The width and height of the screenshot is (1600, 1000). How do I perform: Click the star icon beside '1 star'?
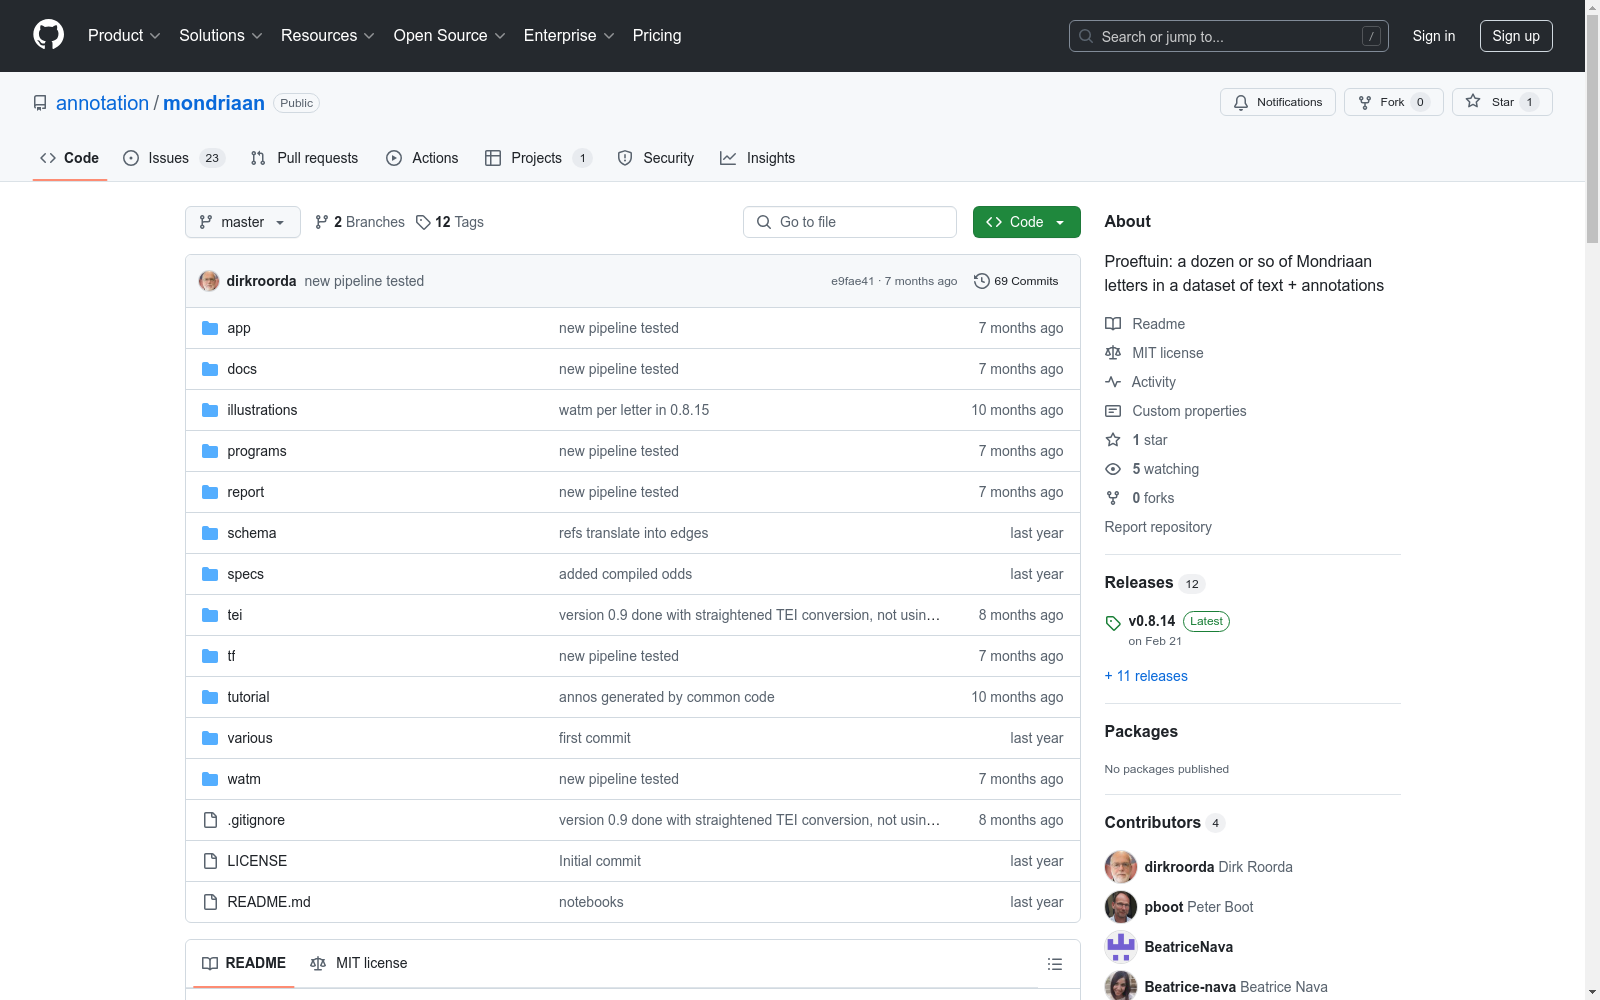coord(1113,440)
